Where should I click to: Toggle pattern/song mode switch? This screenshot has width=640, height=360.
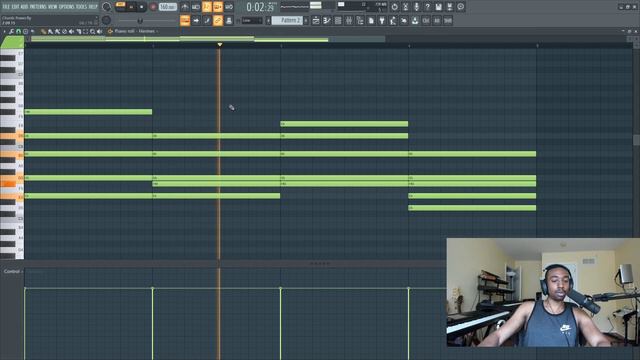[120, 7]
